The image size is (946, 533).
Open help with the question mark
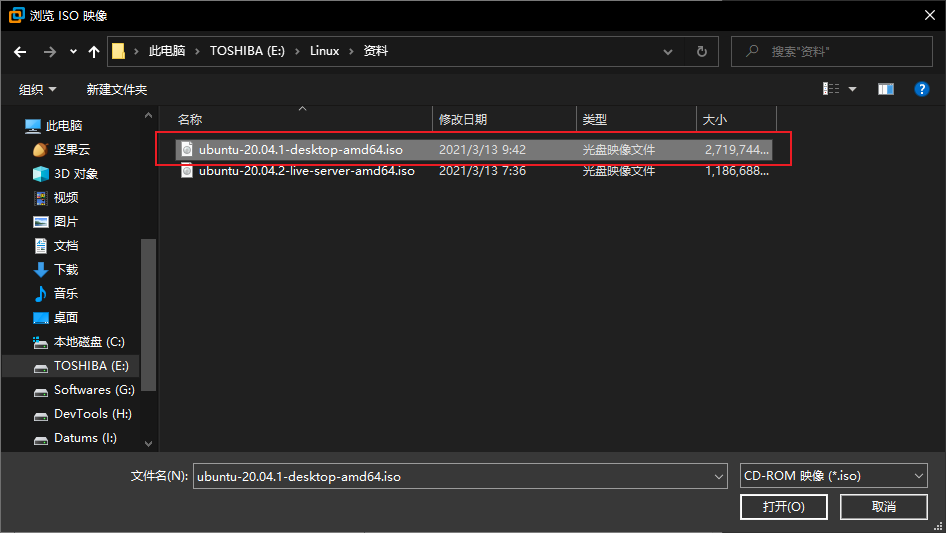[921, 89]
